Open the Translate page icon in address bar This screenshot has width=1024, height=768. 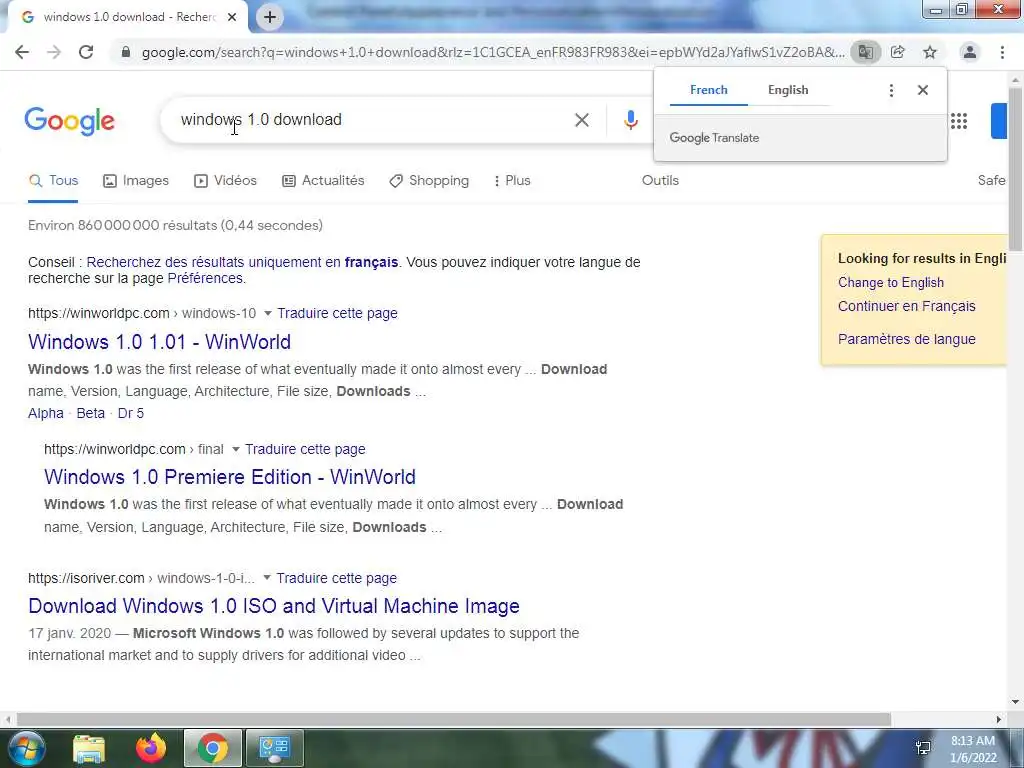pos(865,52)
